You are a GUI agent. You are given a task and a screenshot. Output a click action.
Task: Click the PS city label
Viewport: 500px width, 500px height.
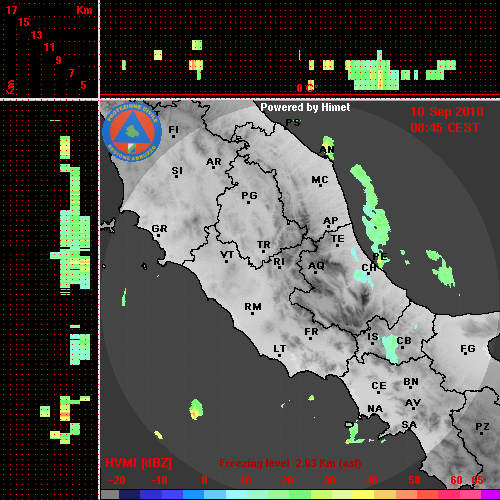(x=293, y=123)
